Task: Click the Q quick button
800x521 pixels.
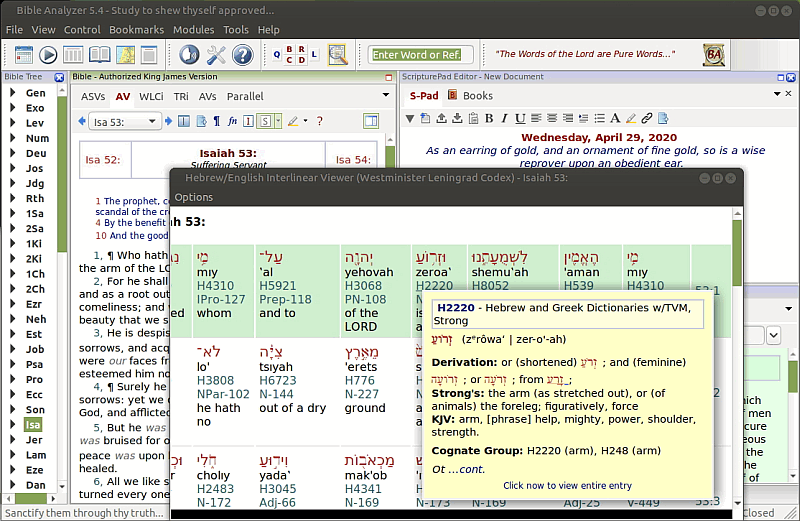Action: (x=277, y=55)
